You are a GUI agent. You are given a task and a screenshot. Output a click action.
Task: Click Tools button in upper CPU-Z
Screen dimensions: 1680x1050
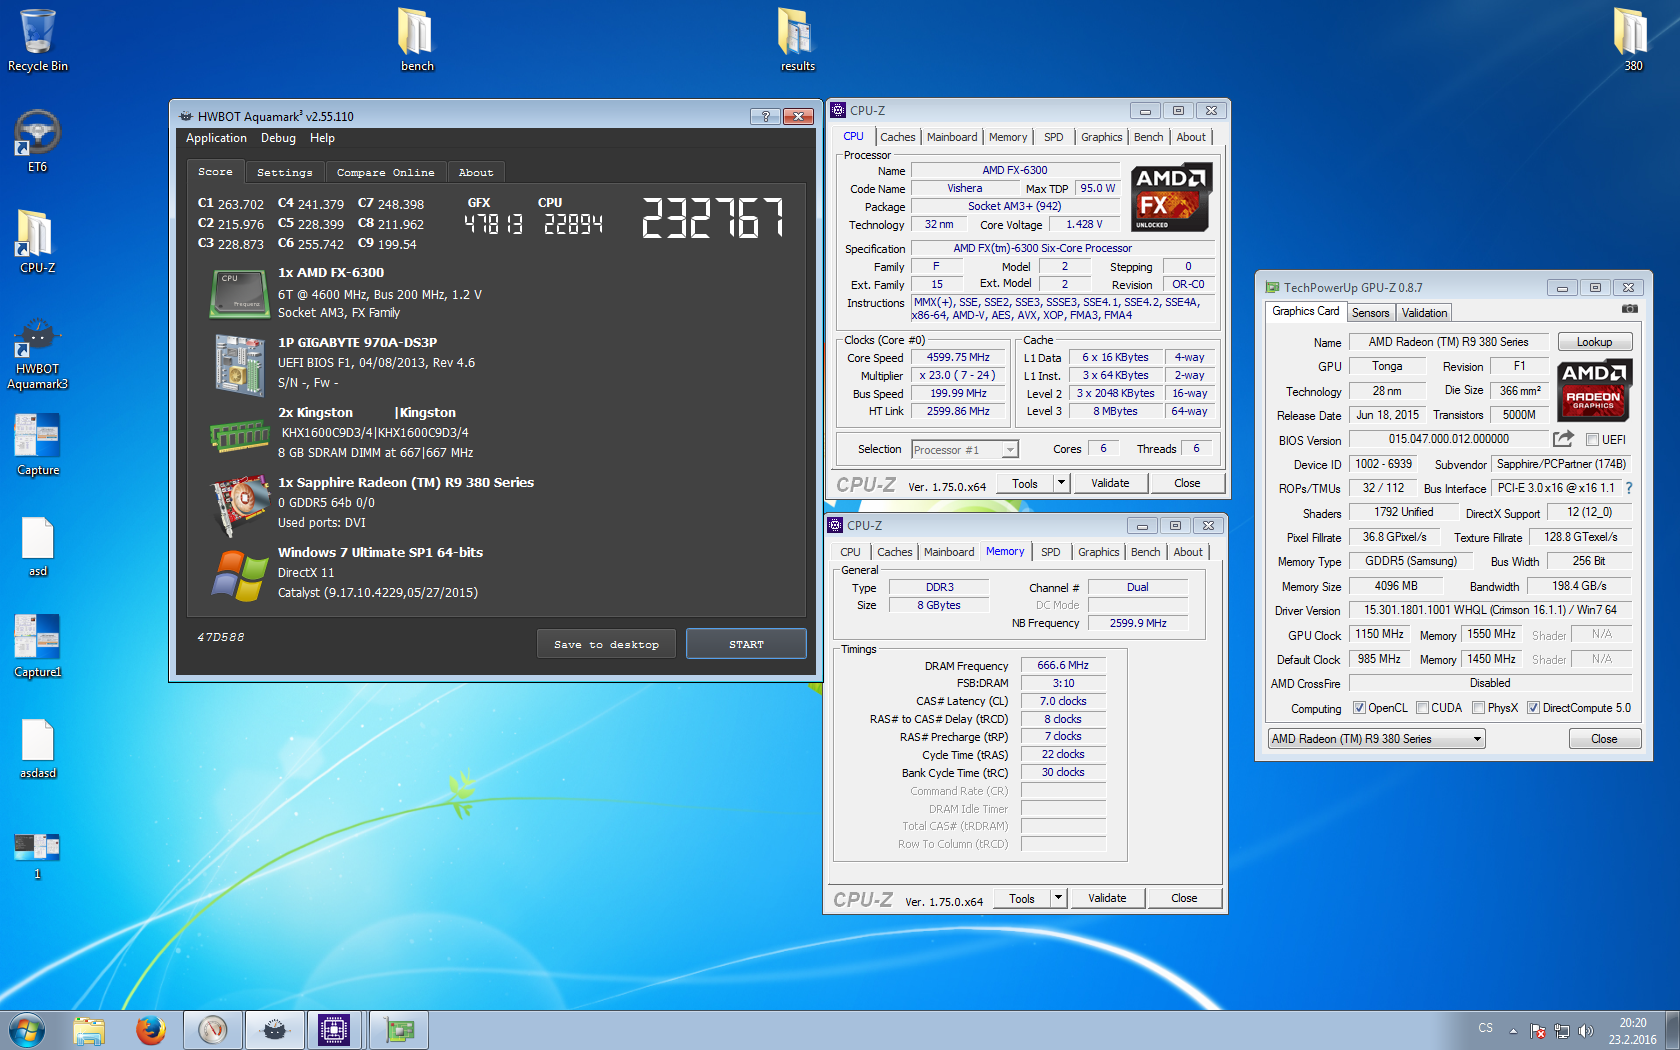click(x=1025, y=483)
